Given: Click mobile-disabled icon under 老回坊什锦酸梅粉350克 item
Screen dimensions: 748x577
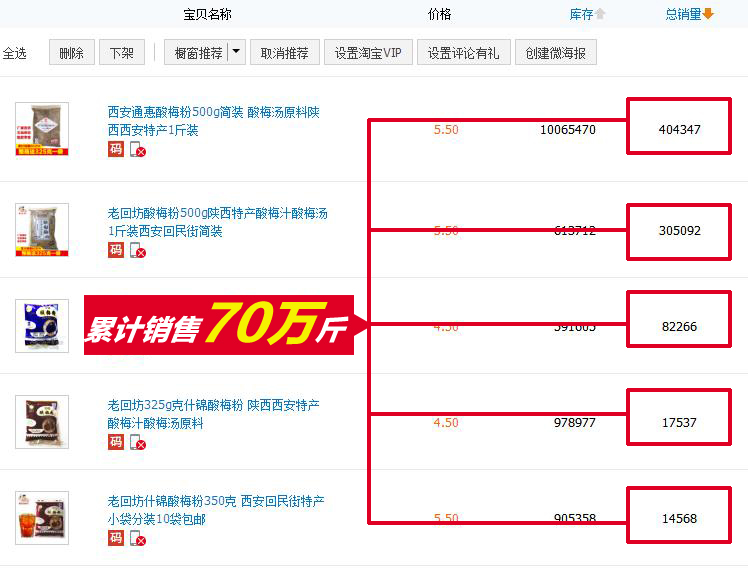Looking at the screenshot, I should 138,539.
